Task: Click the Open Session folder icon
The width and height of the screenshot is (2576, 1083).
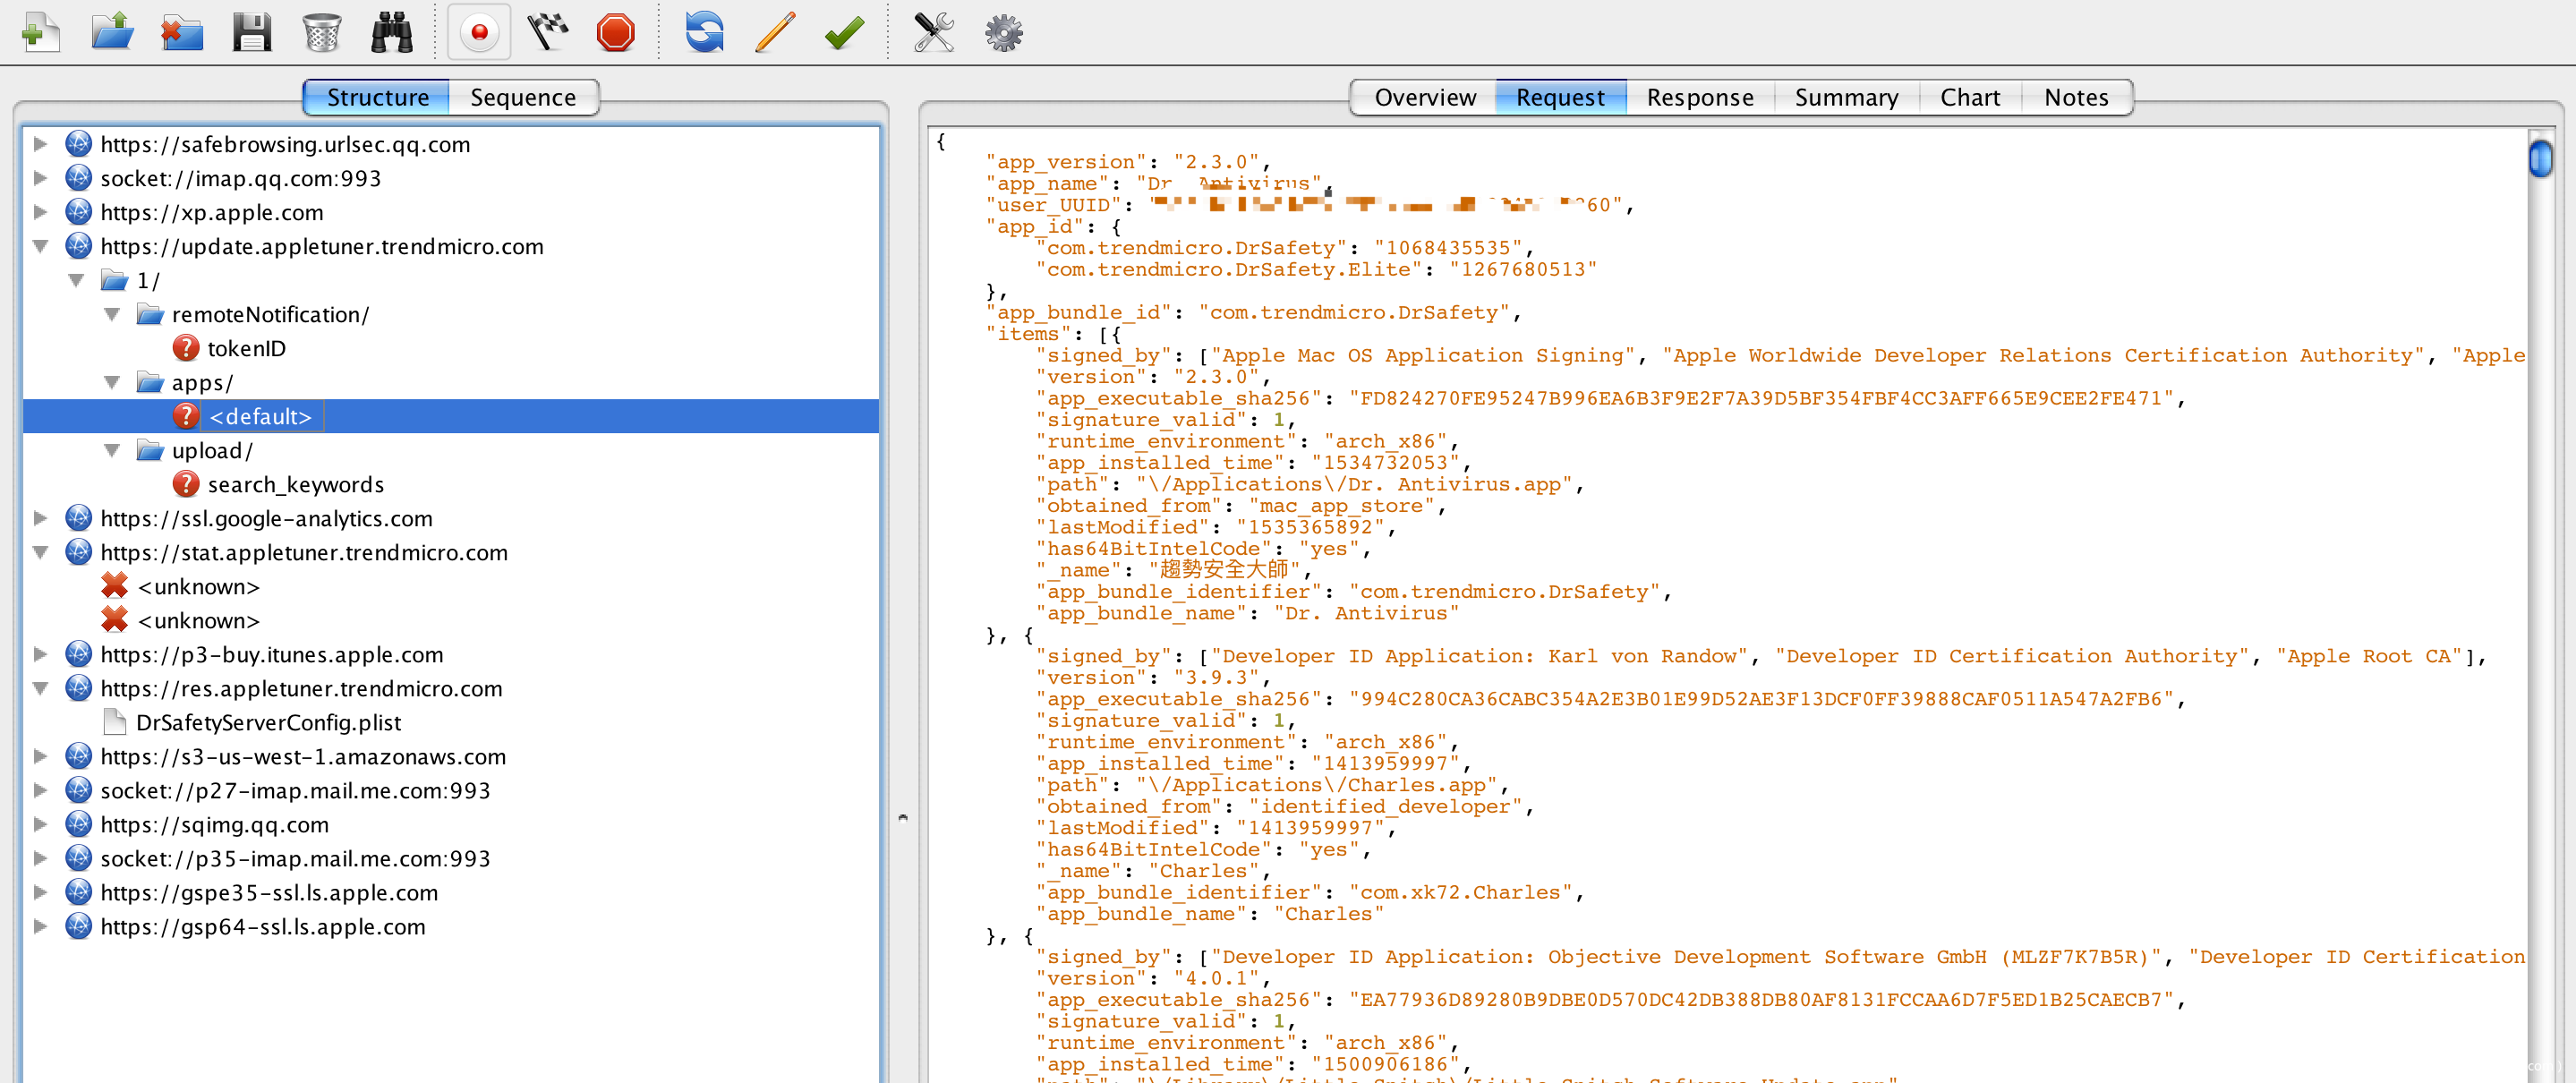Action: coord(112,33)
